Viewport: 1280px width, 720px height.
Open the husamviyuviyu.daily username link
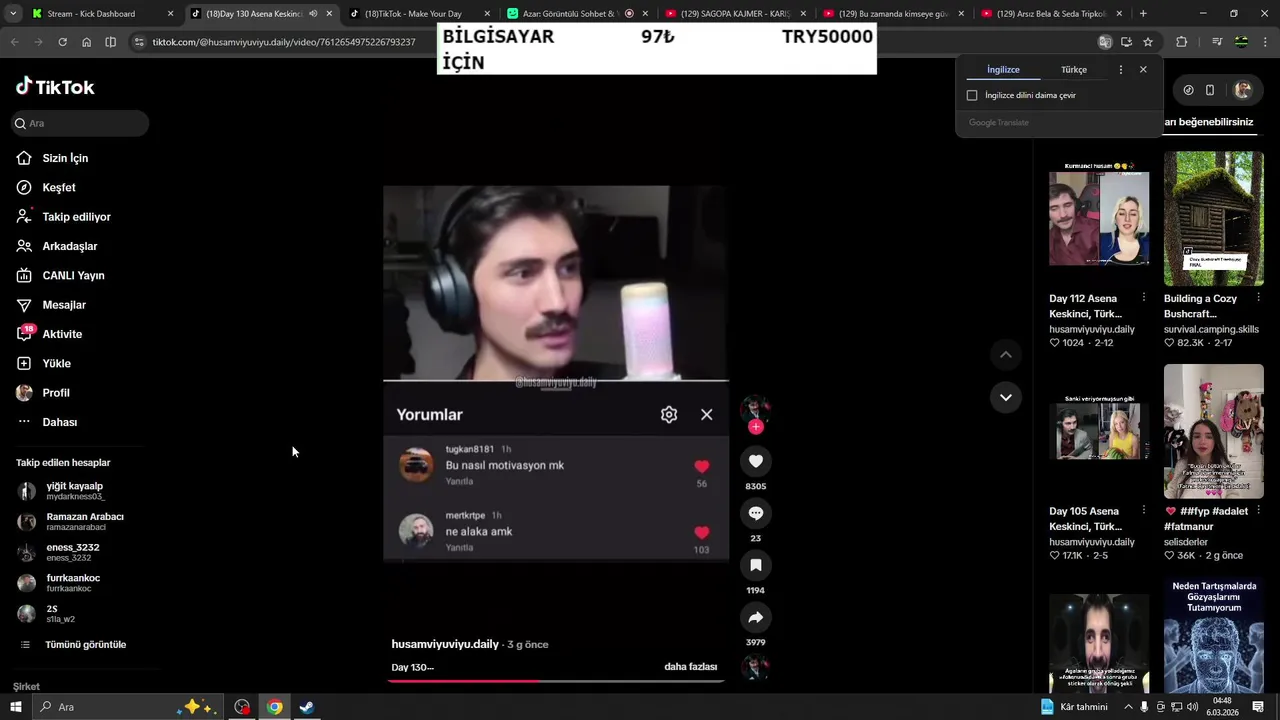pyautogui.click(x=445, y=644)
